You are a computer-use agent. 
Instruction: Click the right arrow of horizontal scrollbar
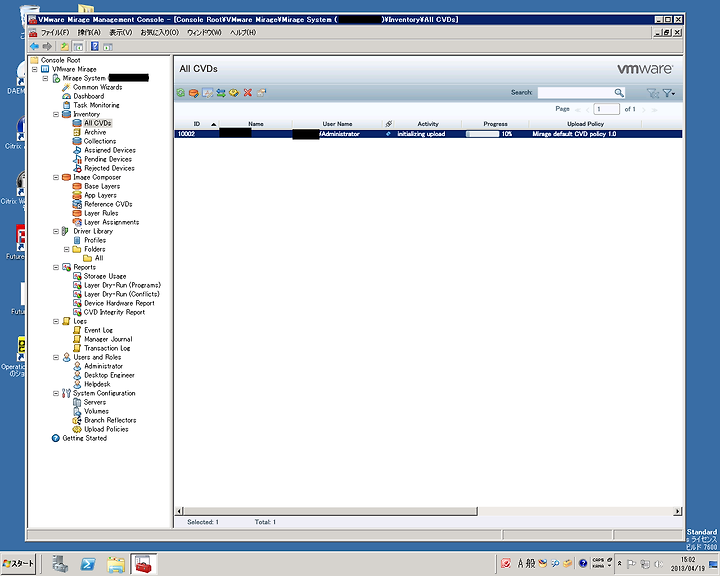click(678, 511)
